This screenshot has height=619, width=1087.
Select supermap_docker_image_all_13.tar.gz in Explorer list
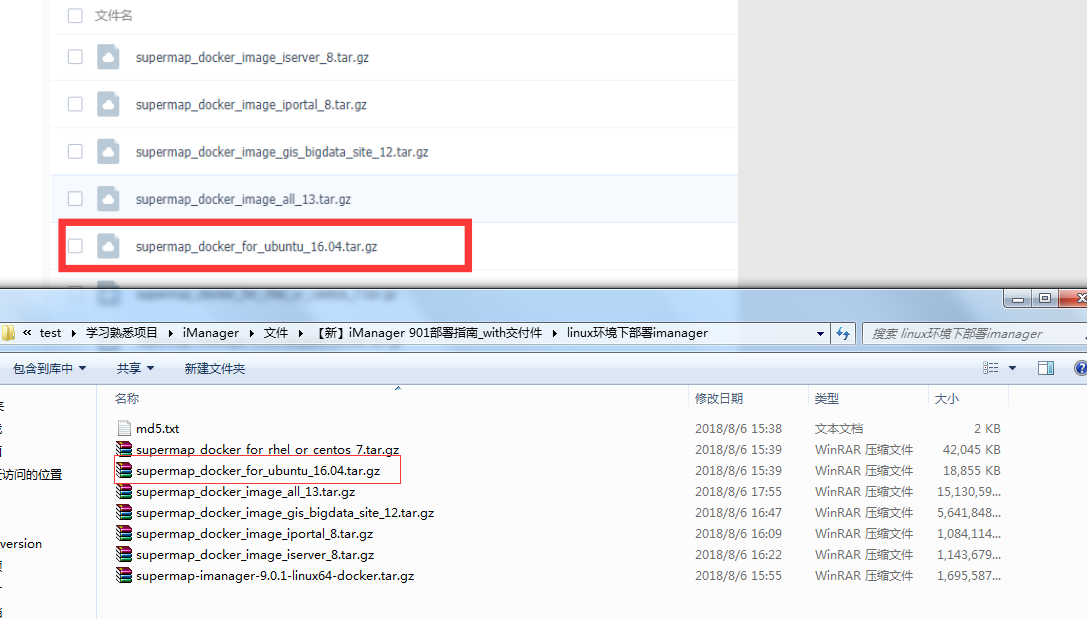click(x=245, y=491)
